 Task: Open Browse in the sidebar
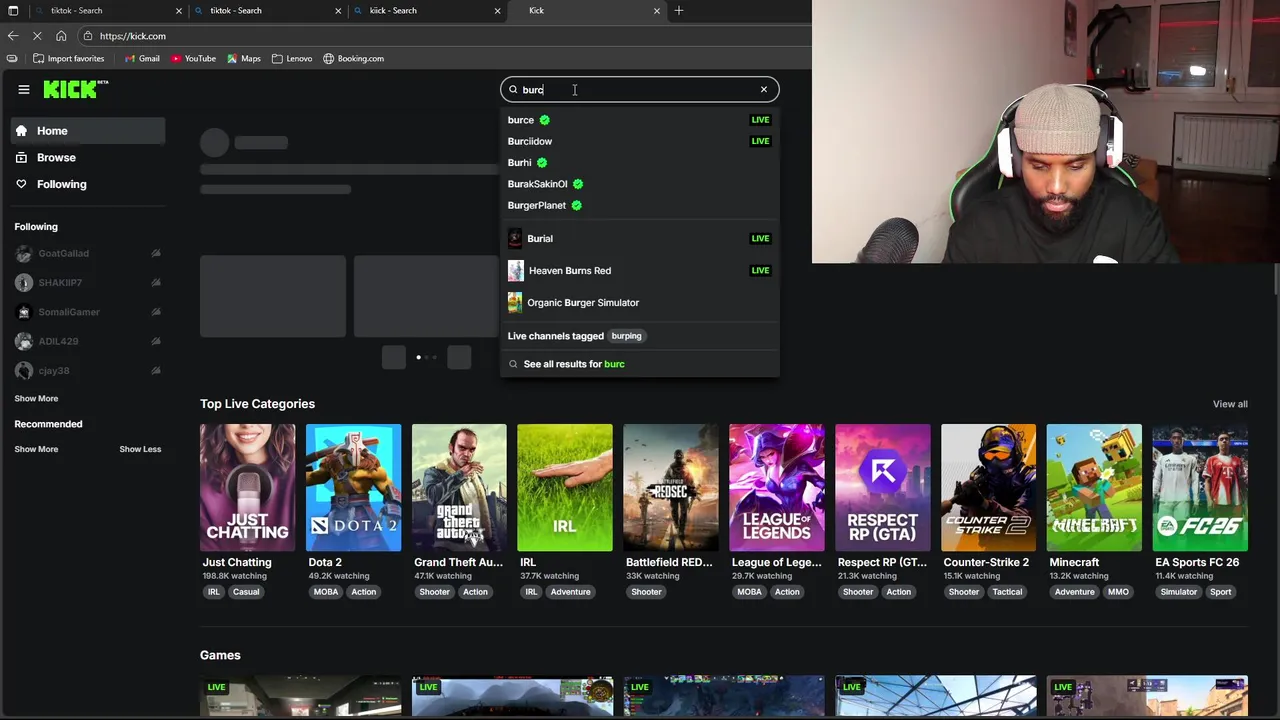click(88, 157)
